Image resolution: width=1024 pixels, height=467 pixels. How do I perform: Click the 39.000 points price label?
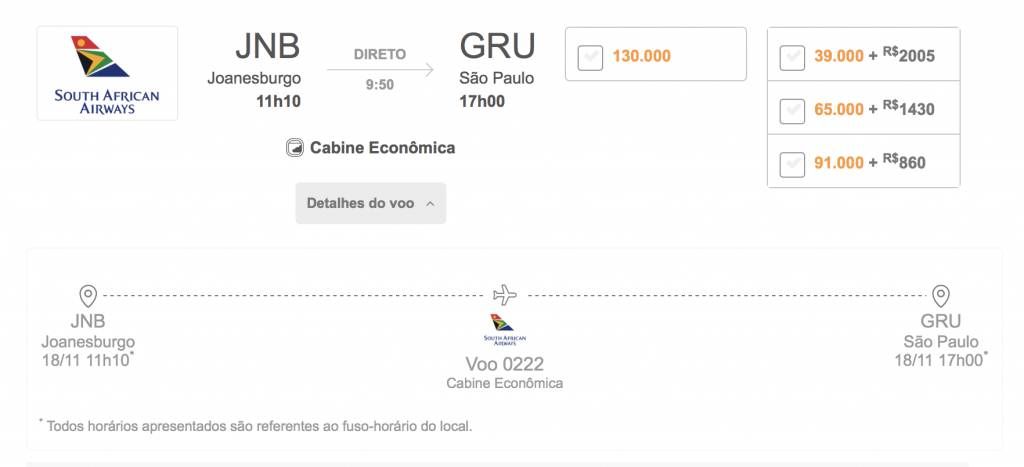(x=839, y=56)
